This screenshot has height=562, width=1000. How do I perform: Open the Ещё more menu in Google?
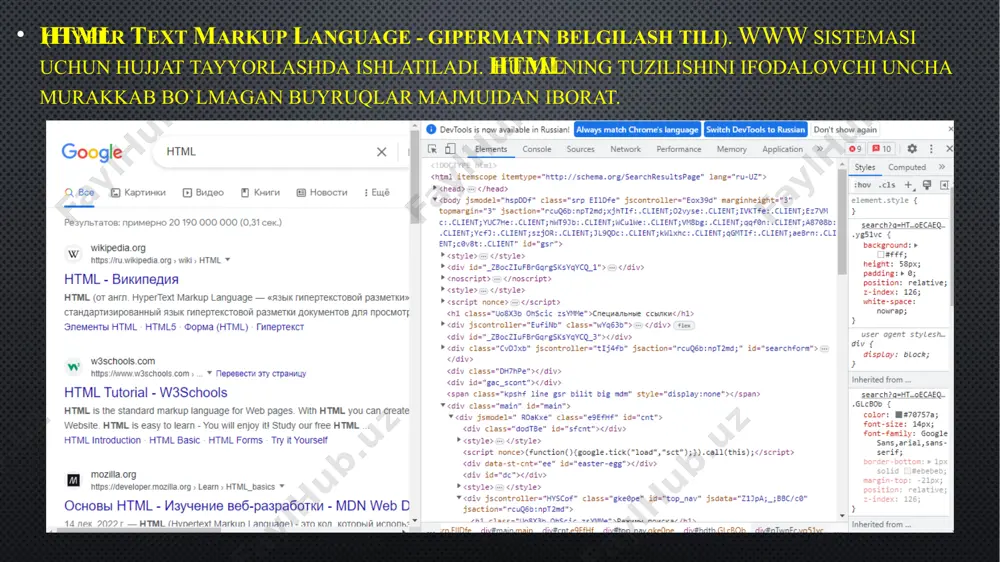point(376,192)
